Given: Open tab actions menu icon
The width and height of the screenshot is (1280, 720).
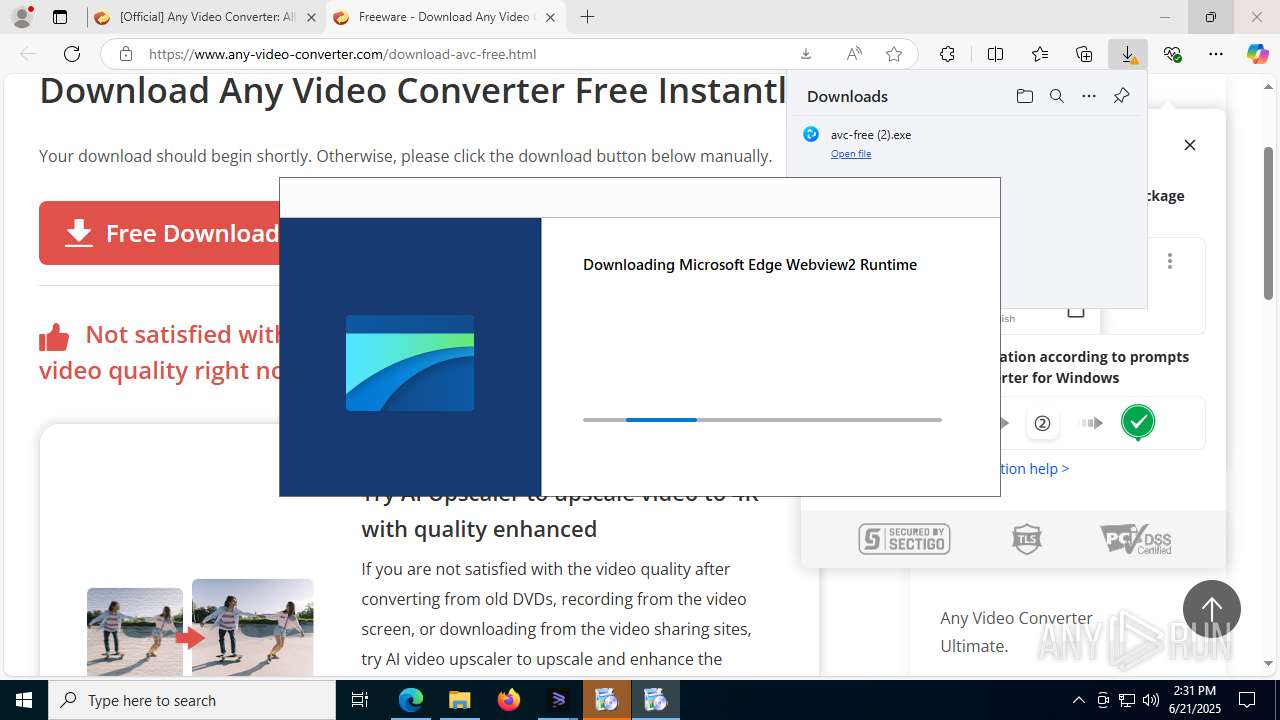Looking at the screenshot, I should pos(60,17).
